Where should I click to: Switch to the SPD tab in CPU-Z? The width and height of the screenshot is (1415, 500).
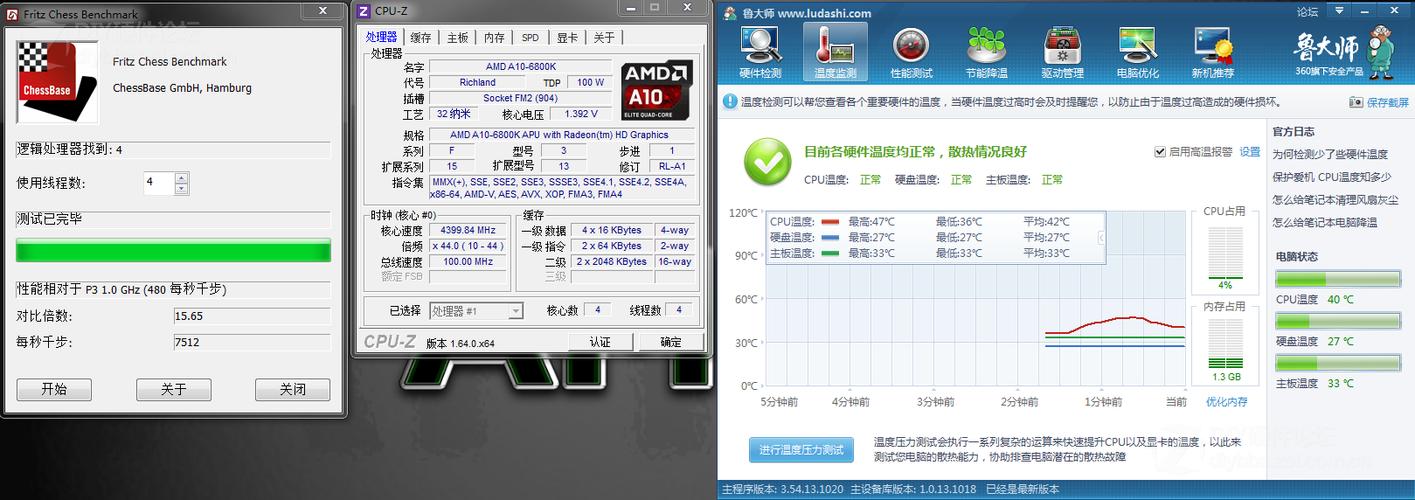530,37
